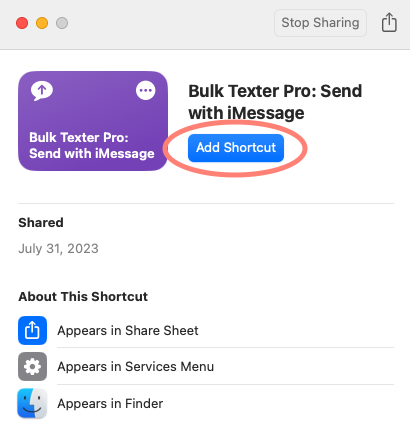Viewport: 410px width, 439px height.
Task: Click the 'About This Shortcut' heading
Action: click(x=83, y=296)
